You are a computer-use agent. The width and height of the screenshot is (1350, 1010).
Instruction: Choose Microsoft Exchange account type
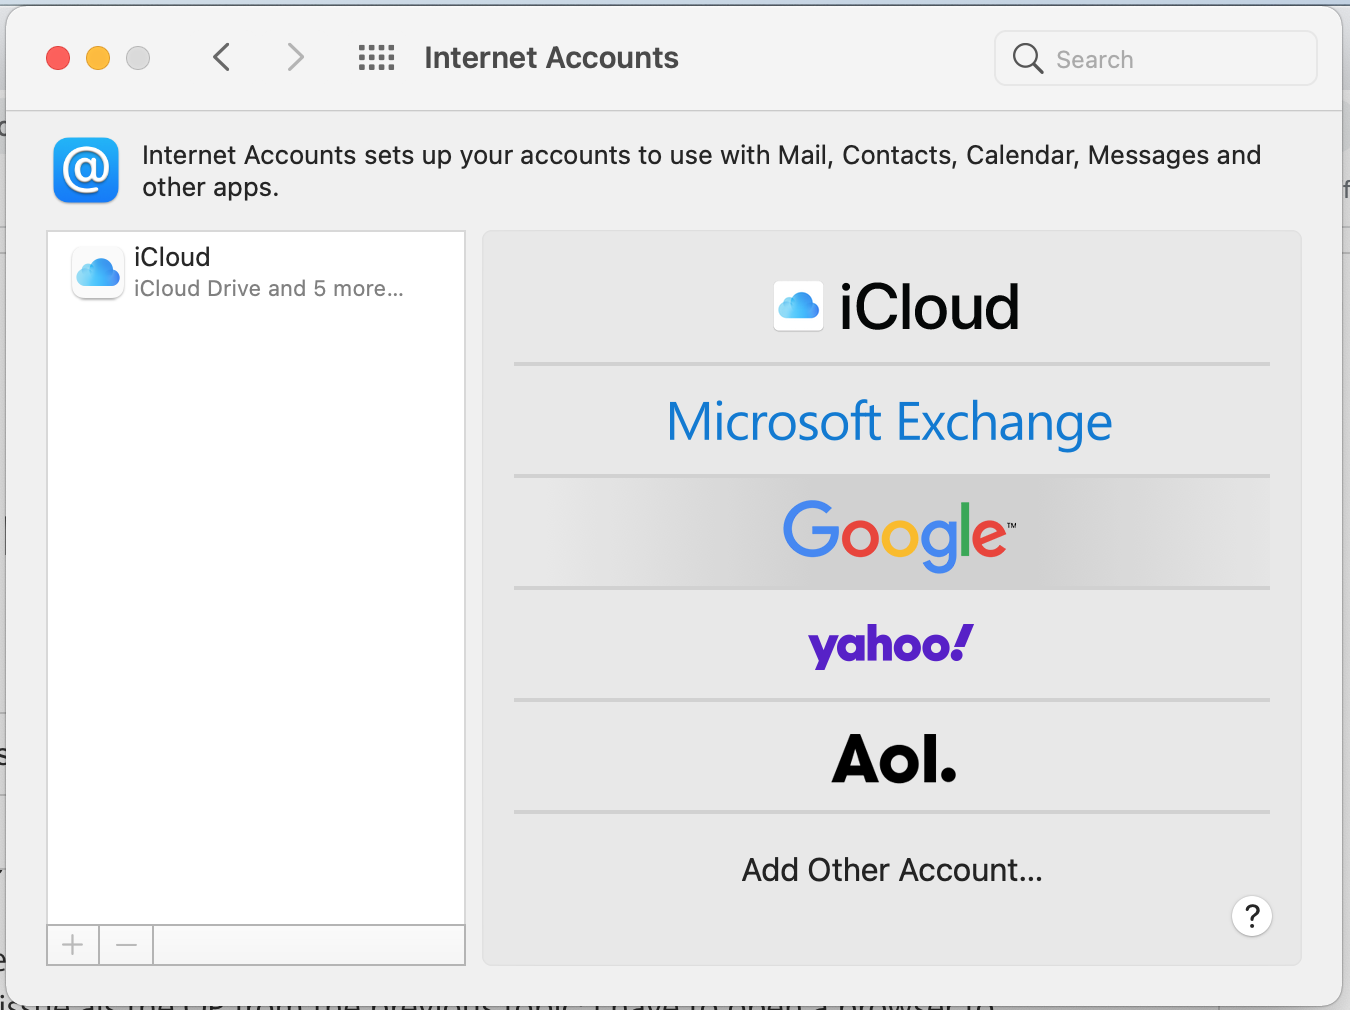click(x=892, y=421)
